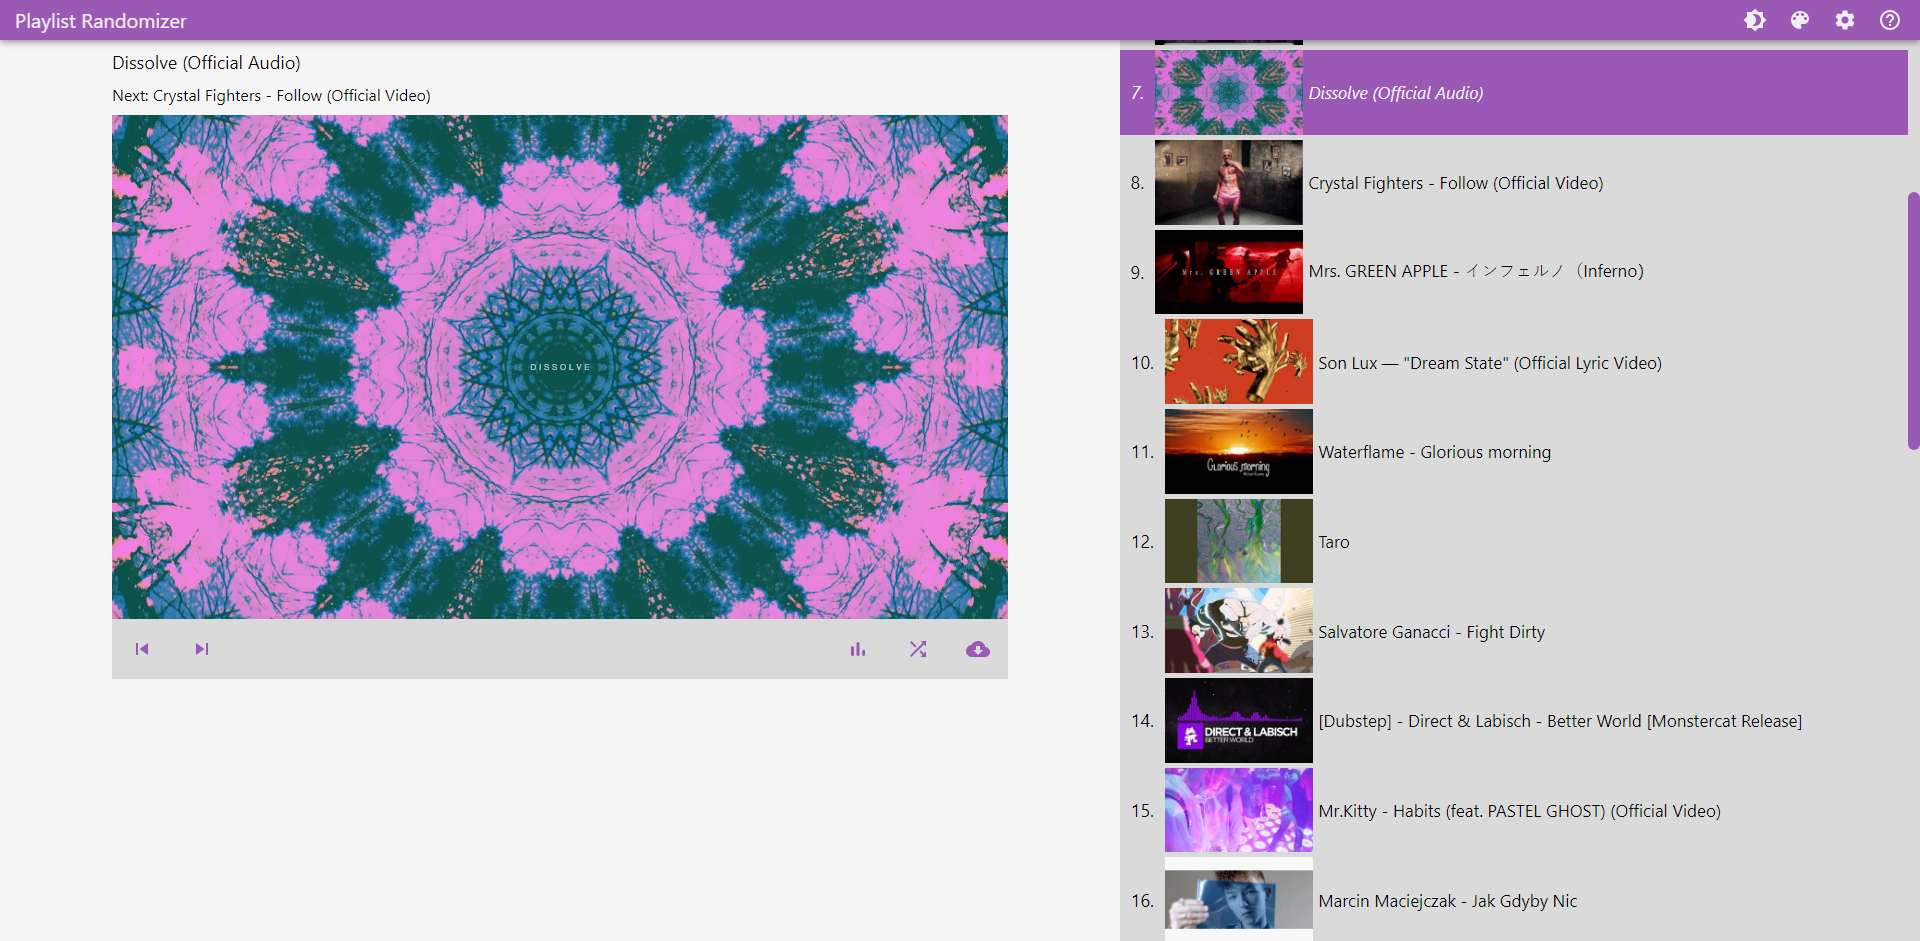
Task: Download the current song
Action: [978, 649]
